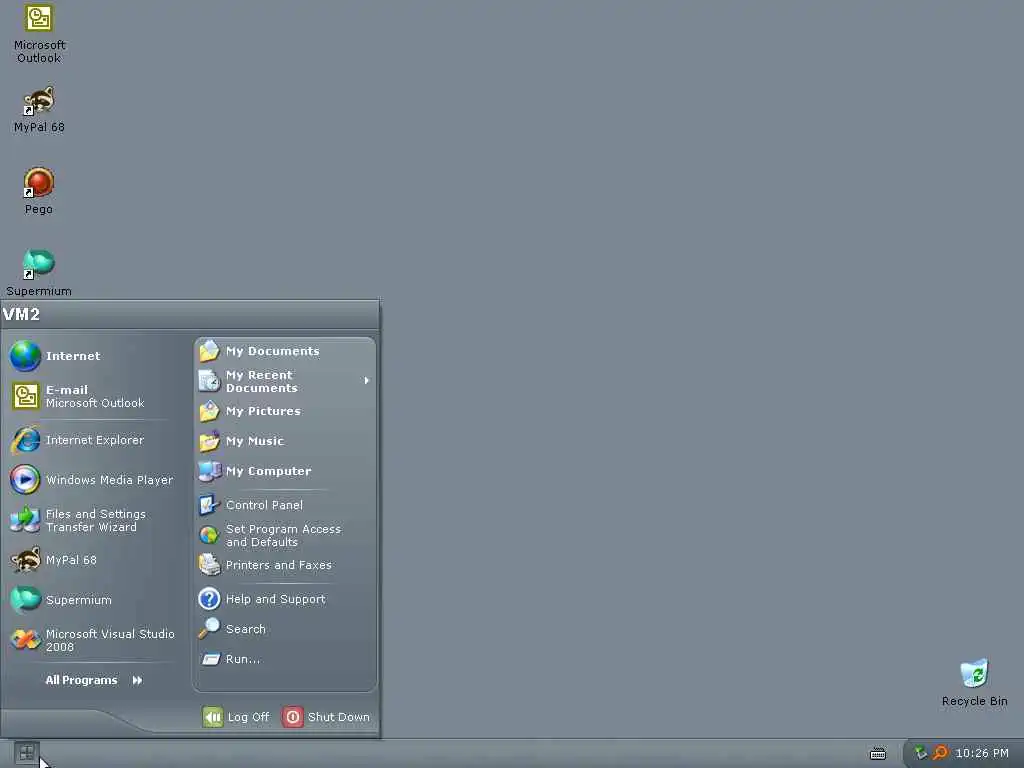Click the Microsoft Visual Studio 2008 label
This screenshot has height=768, width=1024.
(x=110, y=641)
